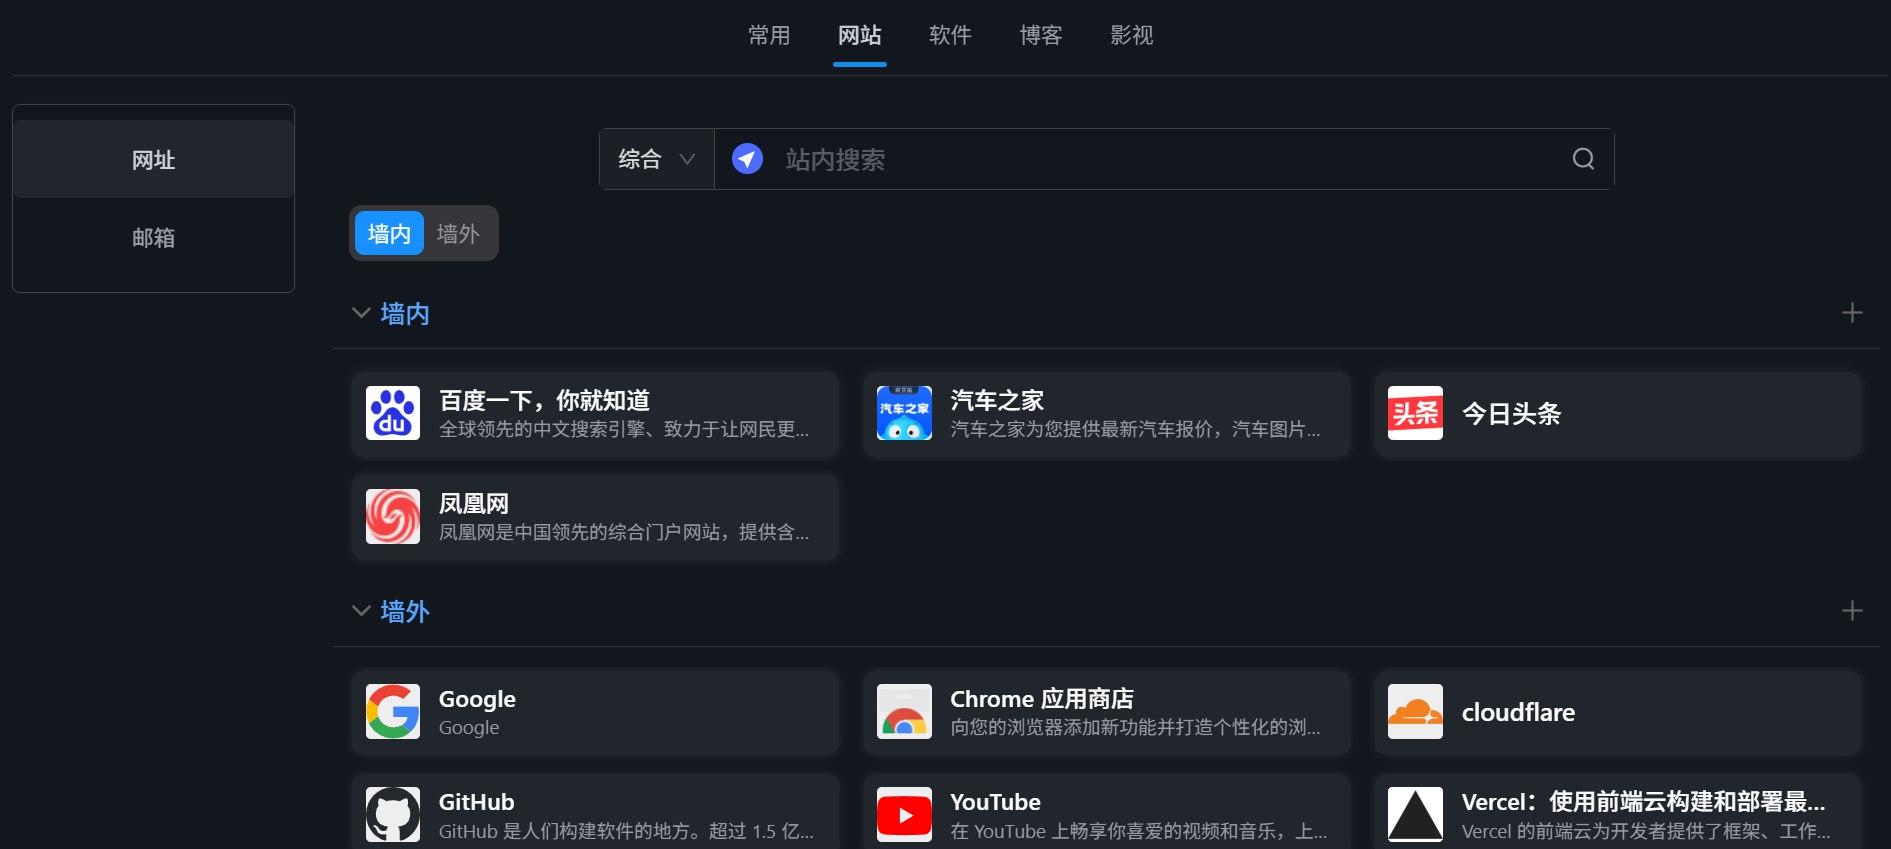
Task: Click the 凤凰网 swirl logo icon
Action: pos(393,516)
